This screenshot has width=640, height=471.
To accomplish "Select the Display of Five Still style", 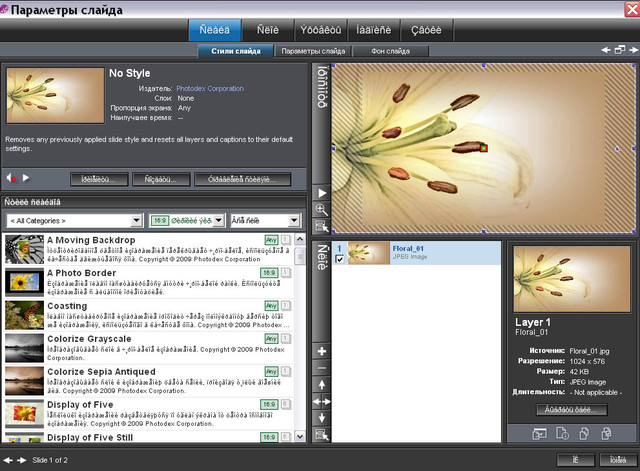I will (x=149, y=437).
